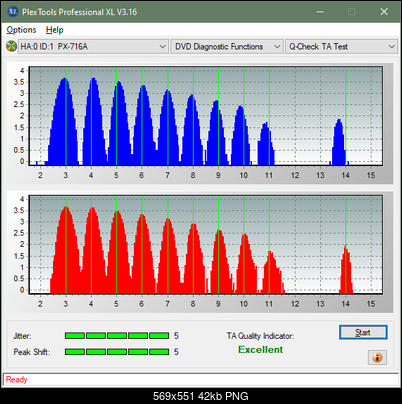Expand the DVD Diagnostic Functions dropdown
Image resolution: width=402 pixels, height=404 pixels.
point(227,46)
